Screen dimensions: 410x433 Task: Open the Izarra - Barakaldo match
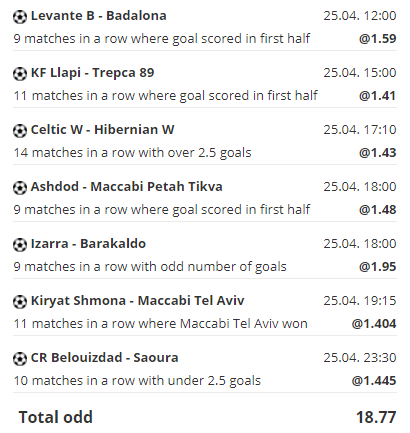(x=88, y=244)
